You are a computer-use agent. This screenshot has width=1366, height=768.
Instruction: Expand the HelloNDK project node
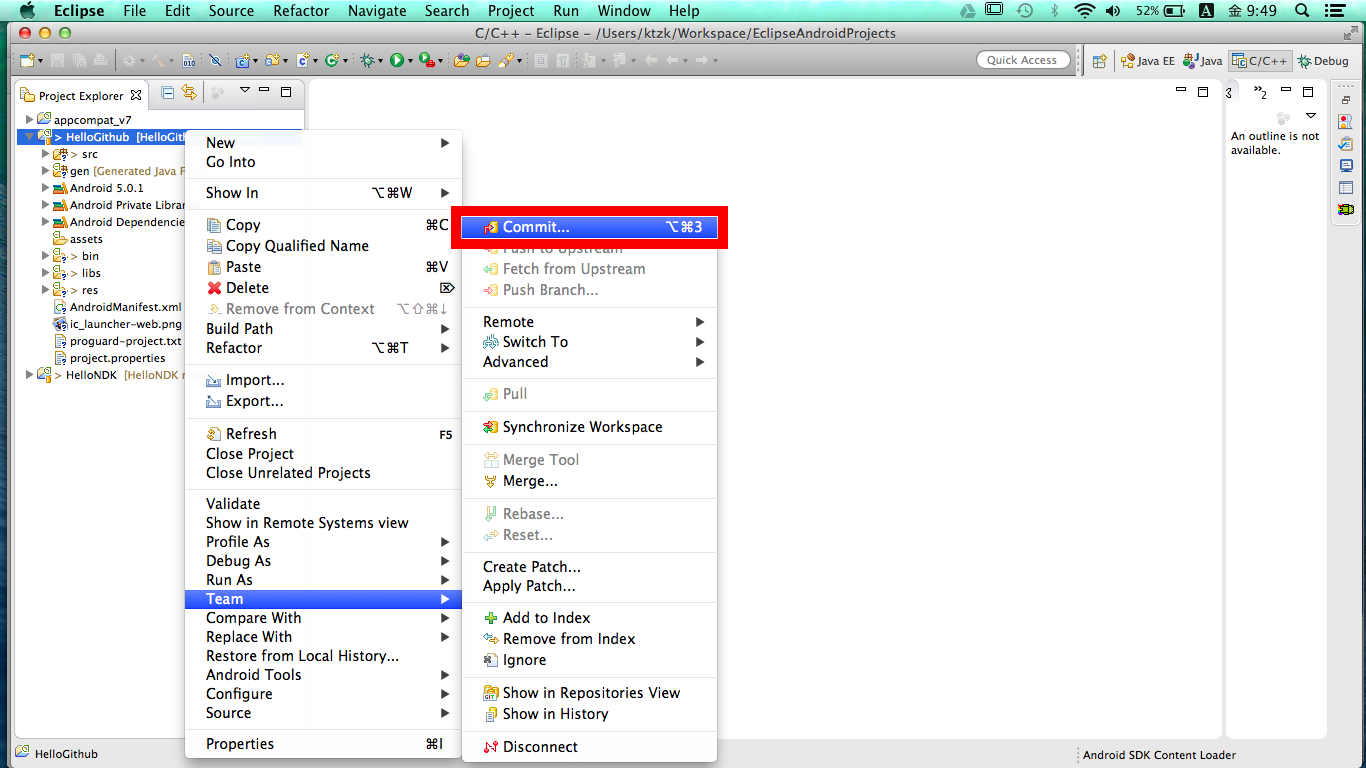(x=29, y=374)
